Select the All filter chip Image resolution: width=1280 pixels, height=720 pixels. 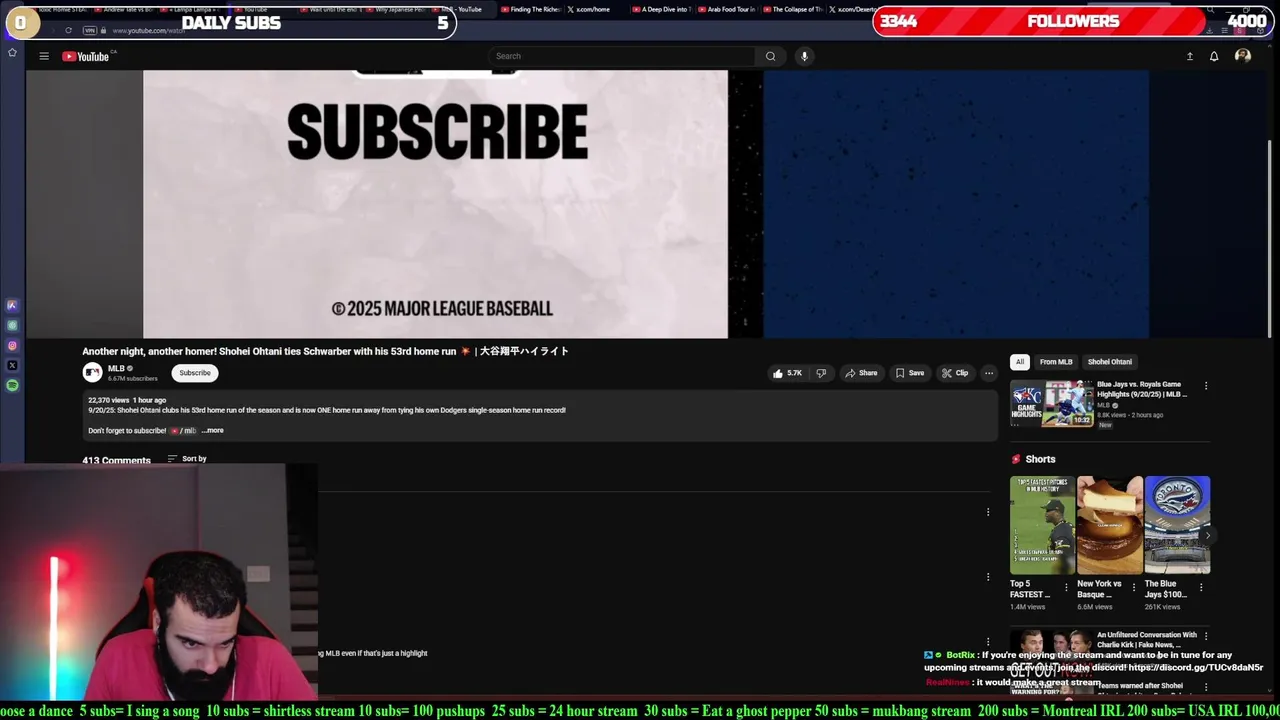1020,362
